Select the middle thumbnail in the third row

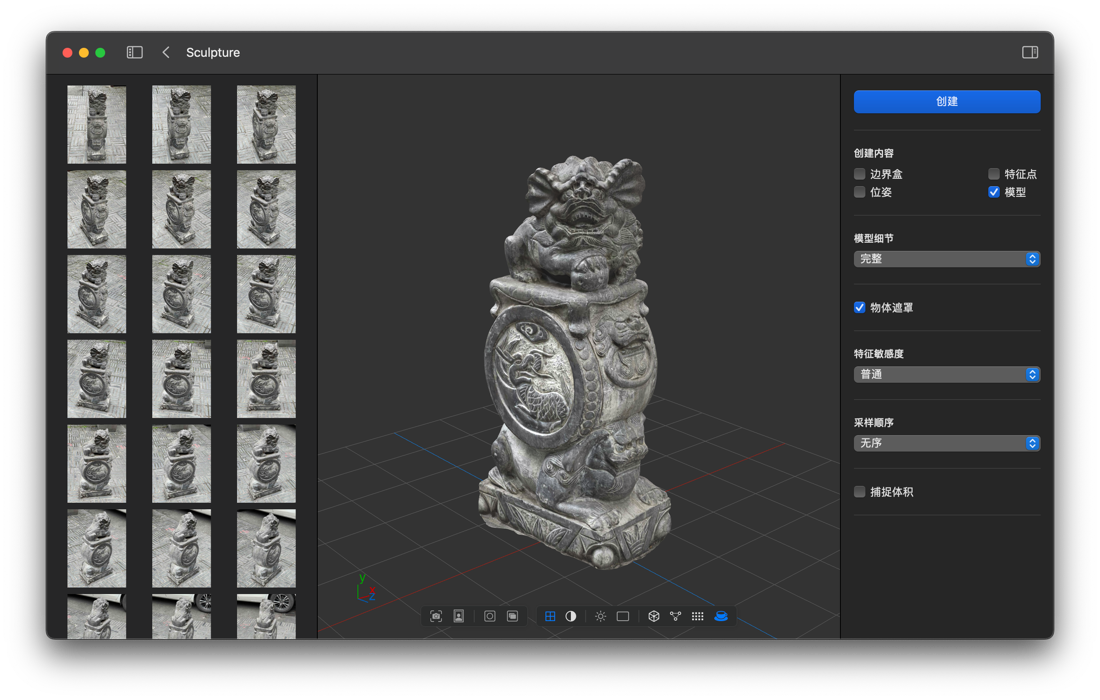click(182, 295)
